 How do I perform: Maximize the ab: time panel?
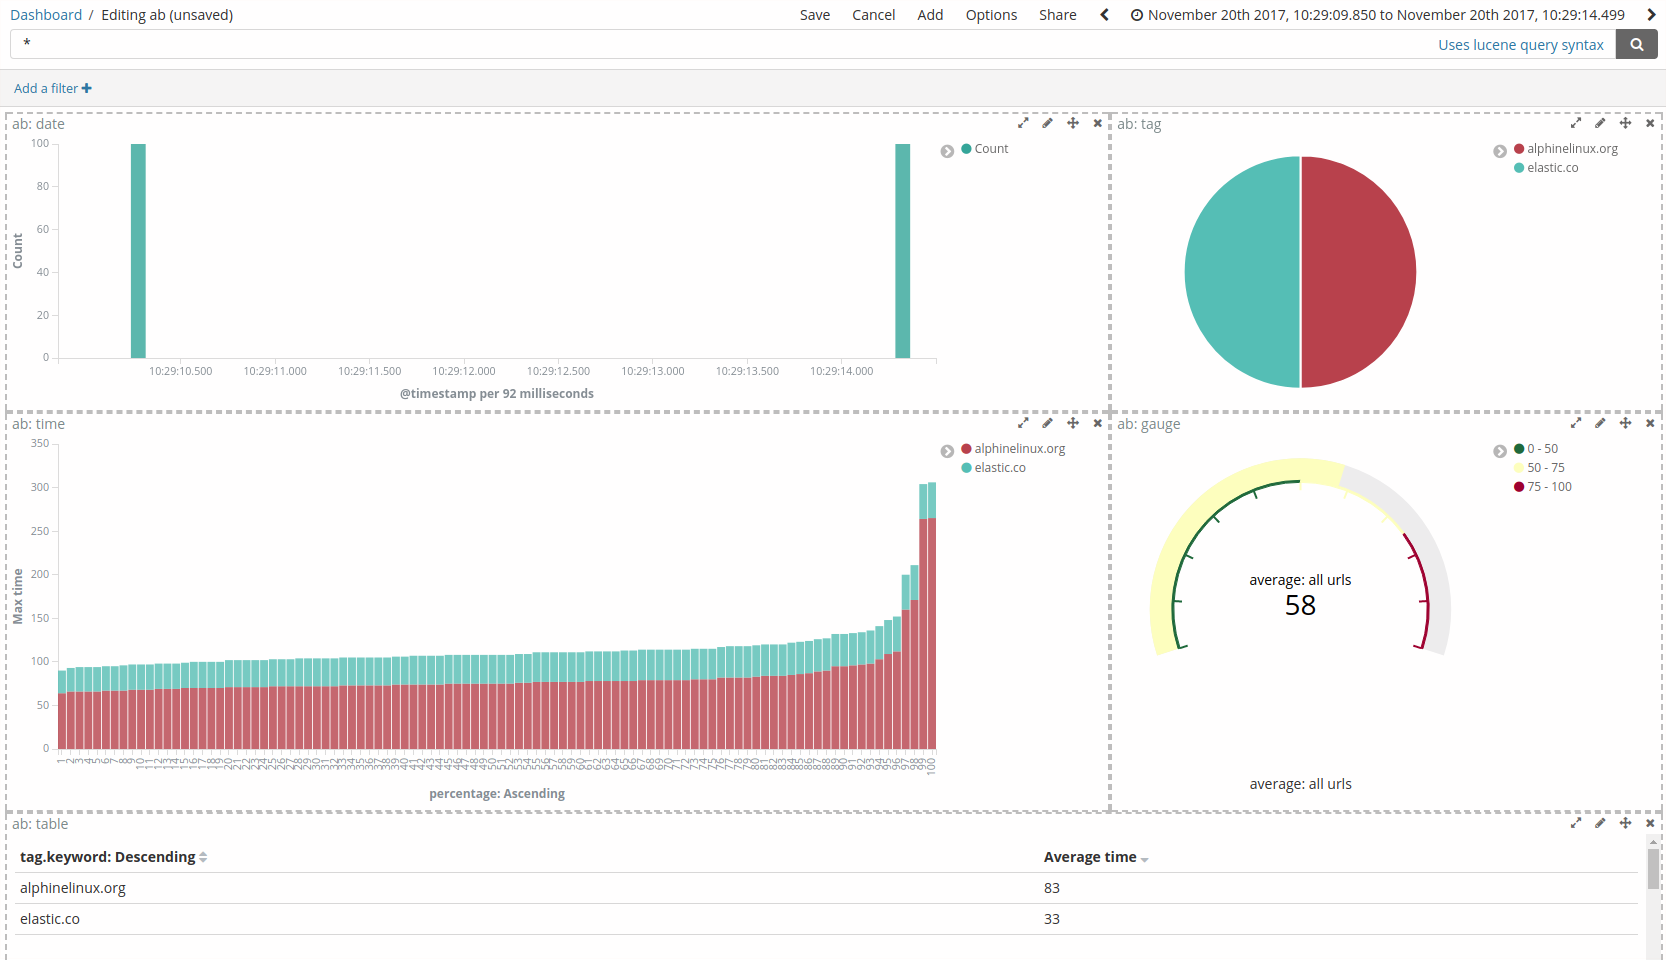(x=1023, y=423)
